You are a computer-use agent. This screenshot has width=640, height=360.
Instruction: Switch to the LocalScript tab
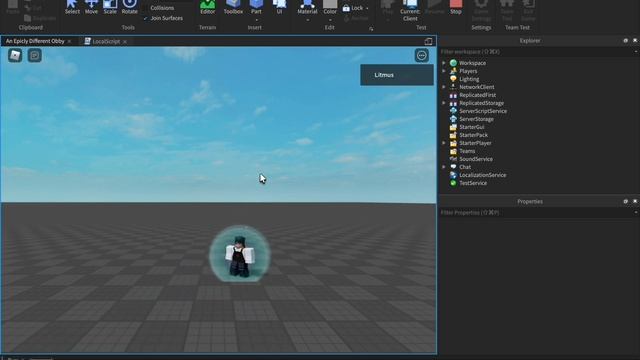click(102, 41)
